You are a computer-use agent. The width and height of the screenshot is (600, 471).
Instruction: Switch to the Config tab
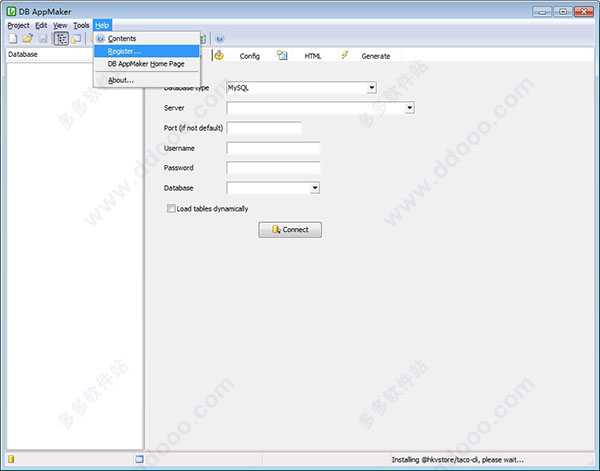[x=249, y=56]
